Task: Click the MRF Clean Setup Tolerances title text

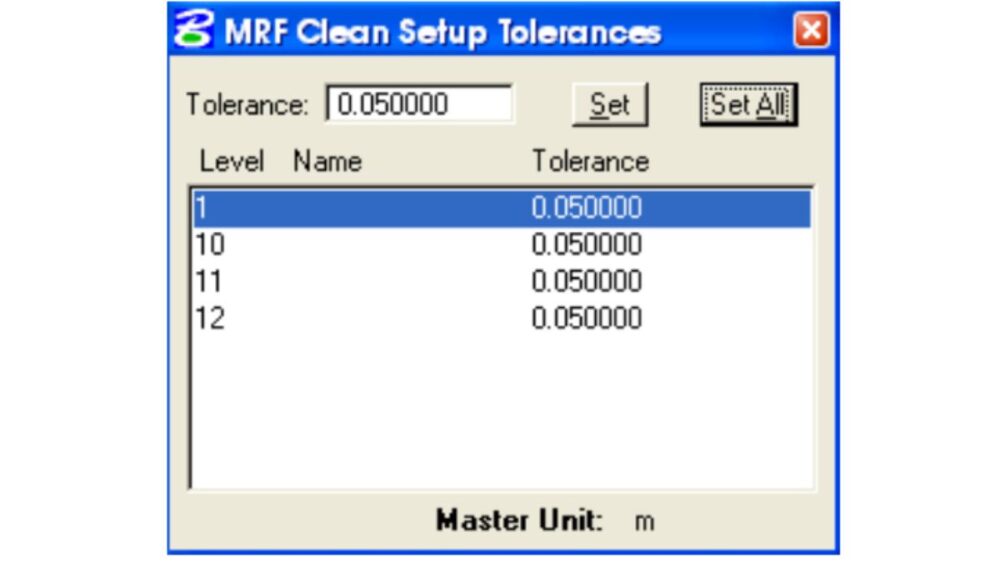Action: tap(442, 31)
